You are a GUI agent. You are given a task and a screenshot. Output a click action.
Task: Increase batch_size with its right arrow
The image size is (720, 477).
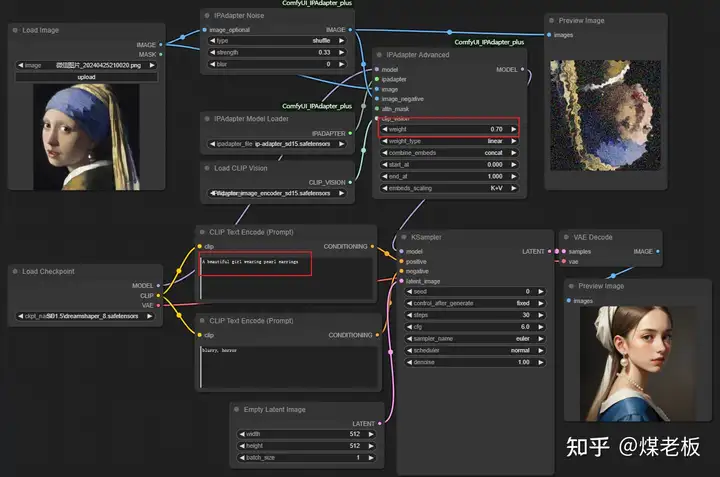click(371, 458)
